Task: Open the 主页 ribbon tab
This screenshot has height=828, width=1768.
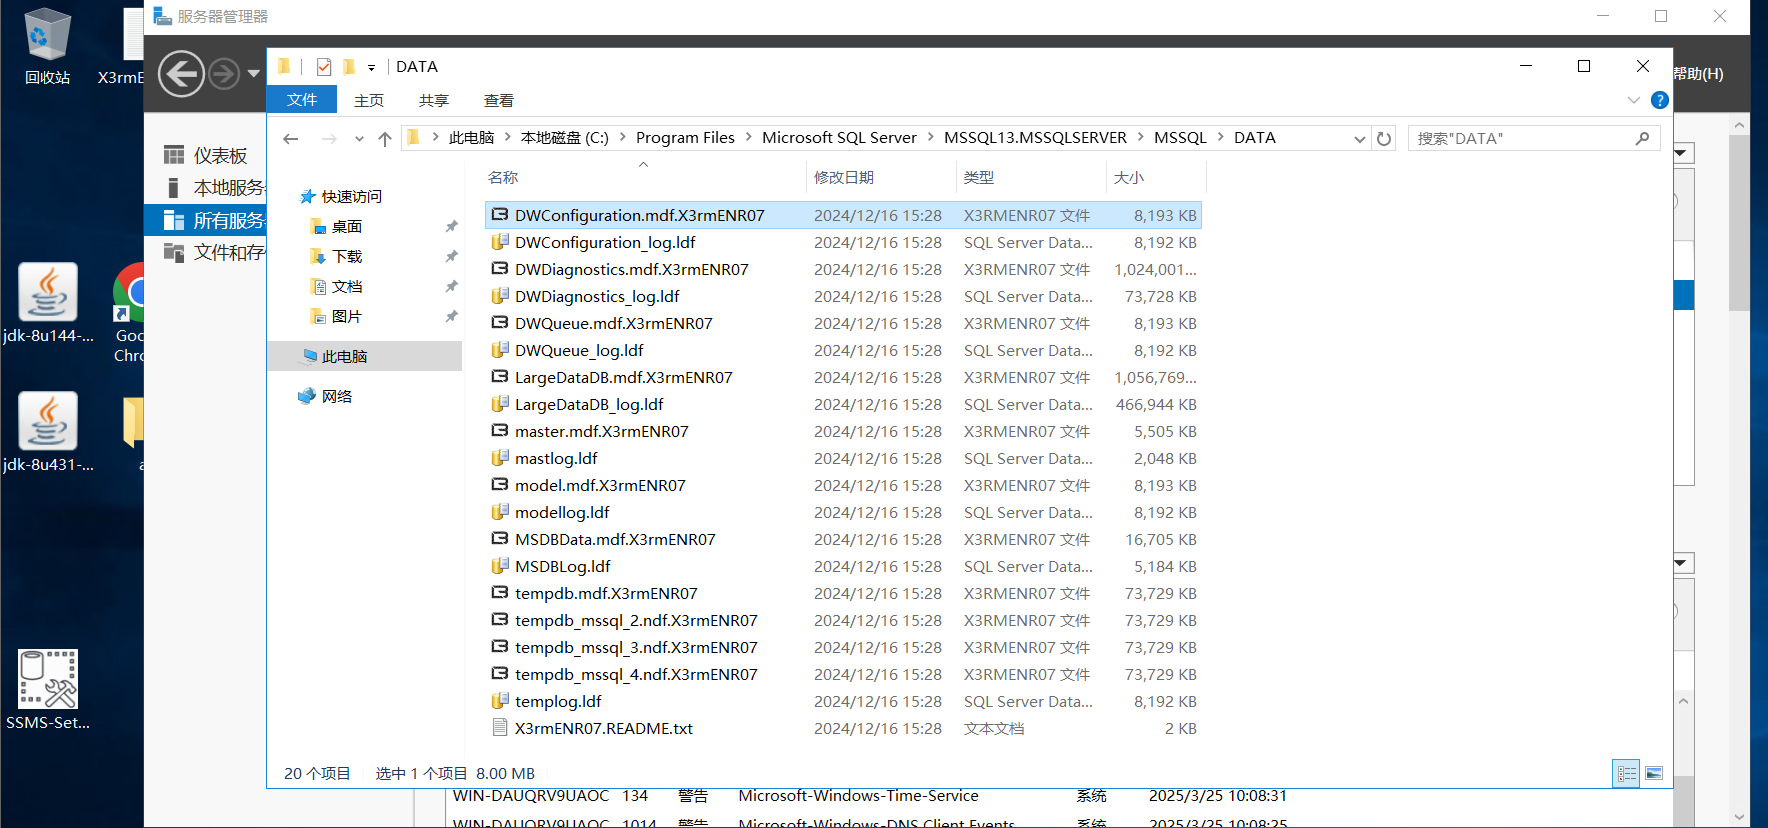Action: pos(369,100)
